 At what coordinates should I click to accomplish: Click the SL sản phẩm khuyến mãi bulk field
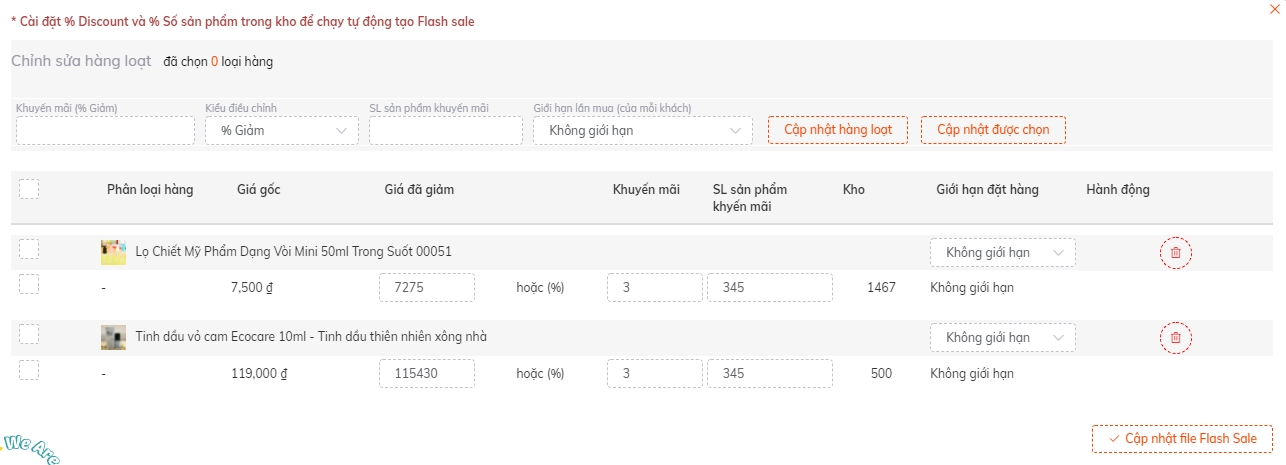446,130
